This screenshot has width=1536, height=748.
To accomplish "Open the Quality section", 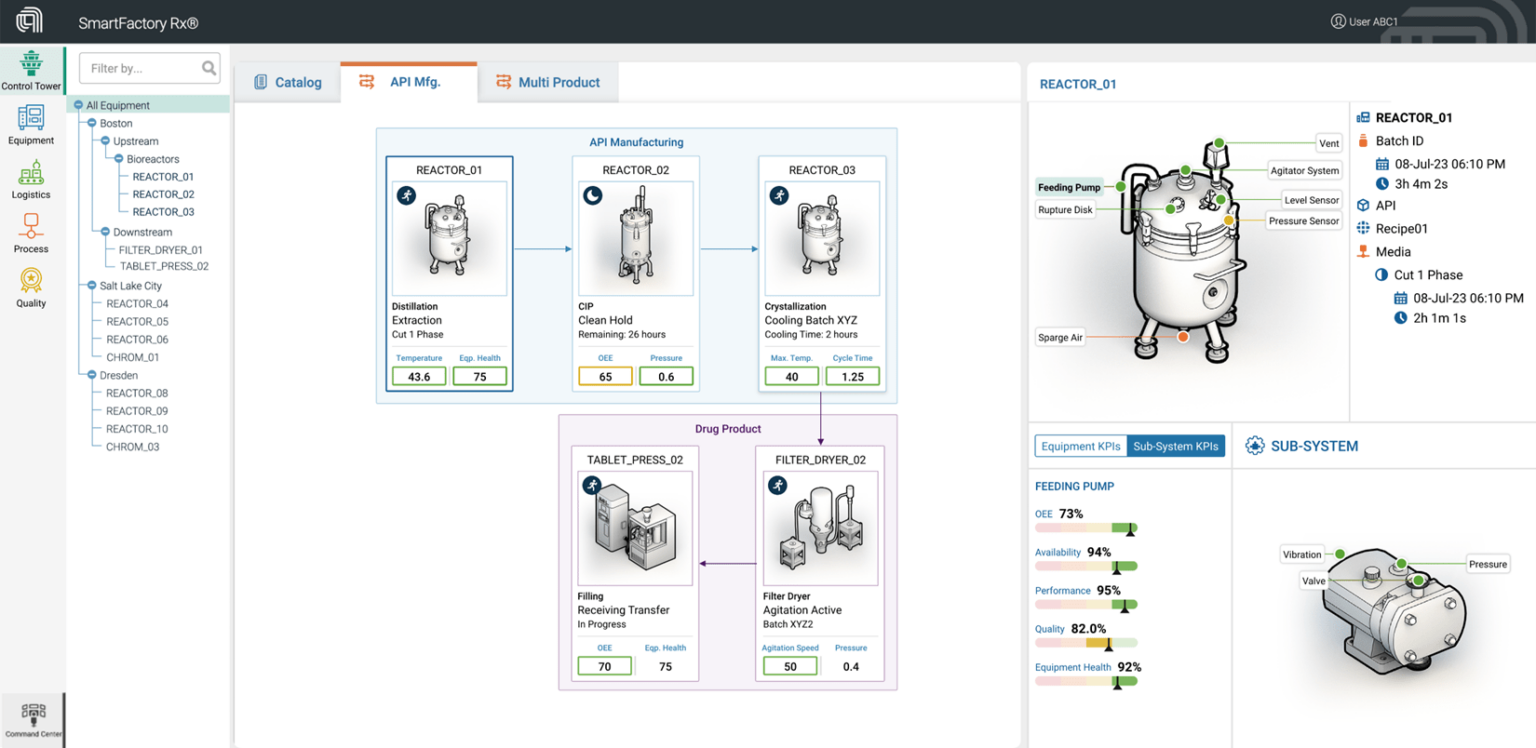I will 32,287.
